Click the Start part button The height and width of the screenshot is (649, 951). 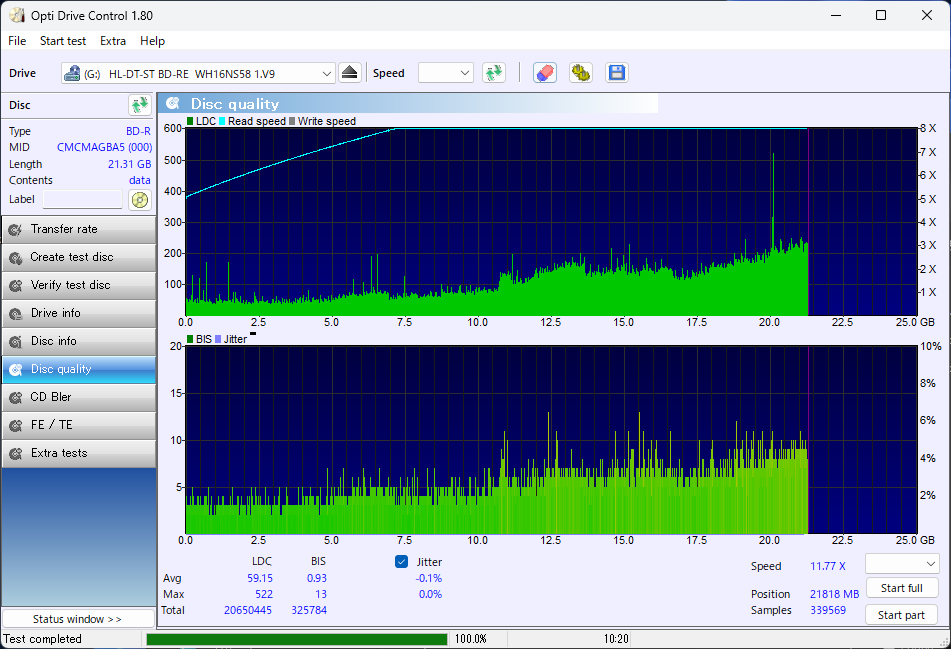tap(902, 614)
